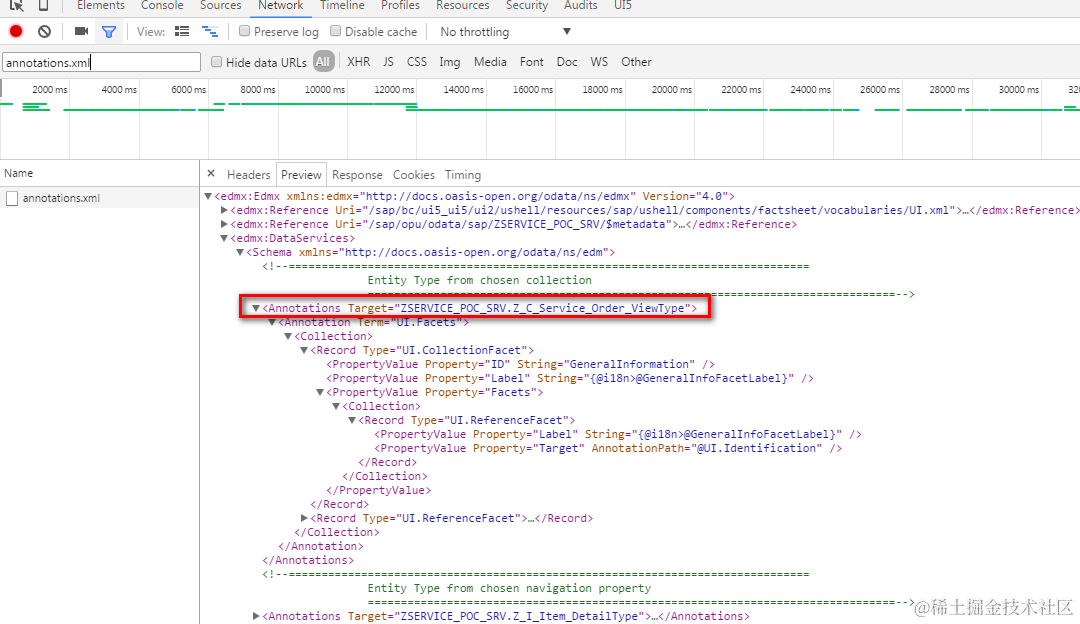Toggle the device toolbar phone icon
The image size is (1080, 624).
(x=43, y=6)
